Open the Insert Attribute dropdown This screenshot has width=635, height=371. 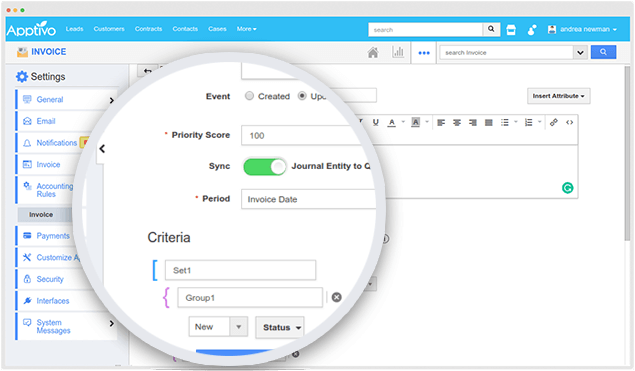point(558,96)
